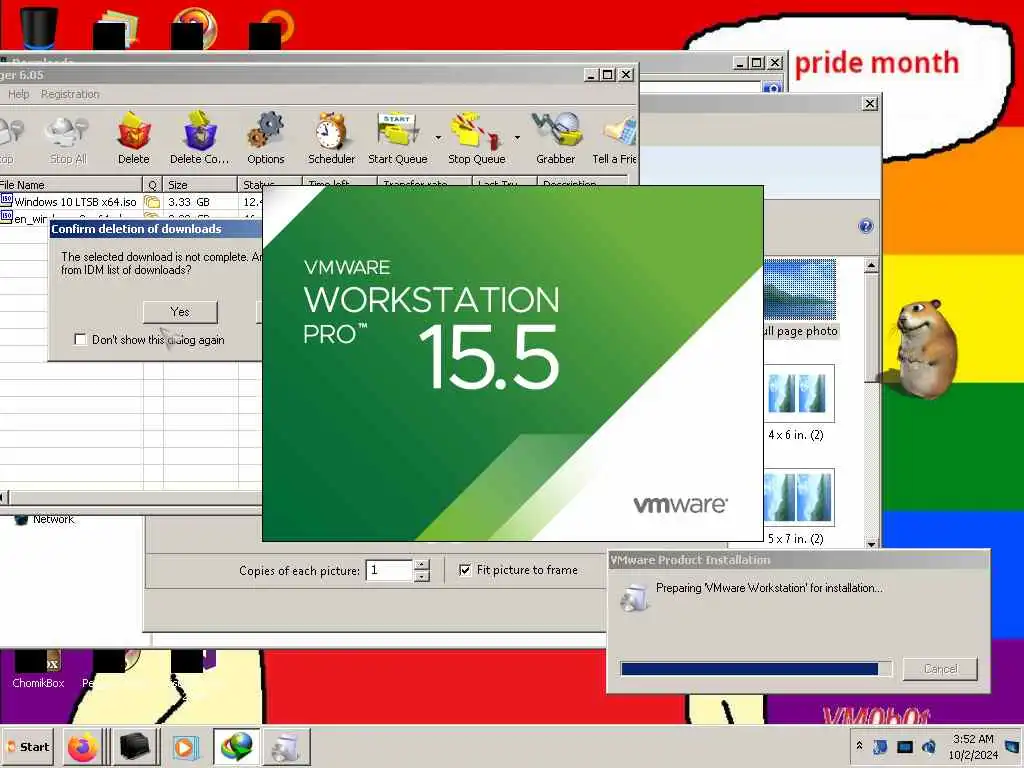
Task: Click the black printer taskbar icon
Action: 135,746
